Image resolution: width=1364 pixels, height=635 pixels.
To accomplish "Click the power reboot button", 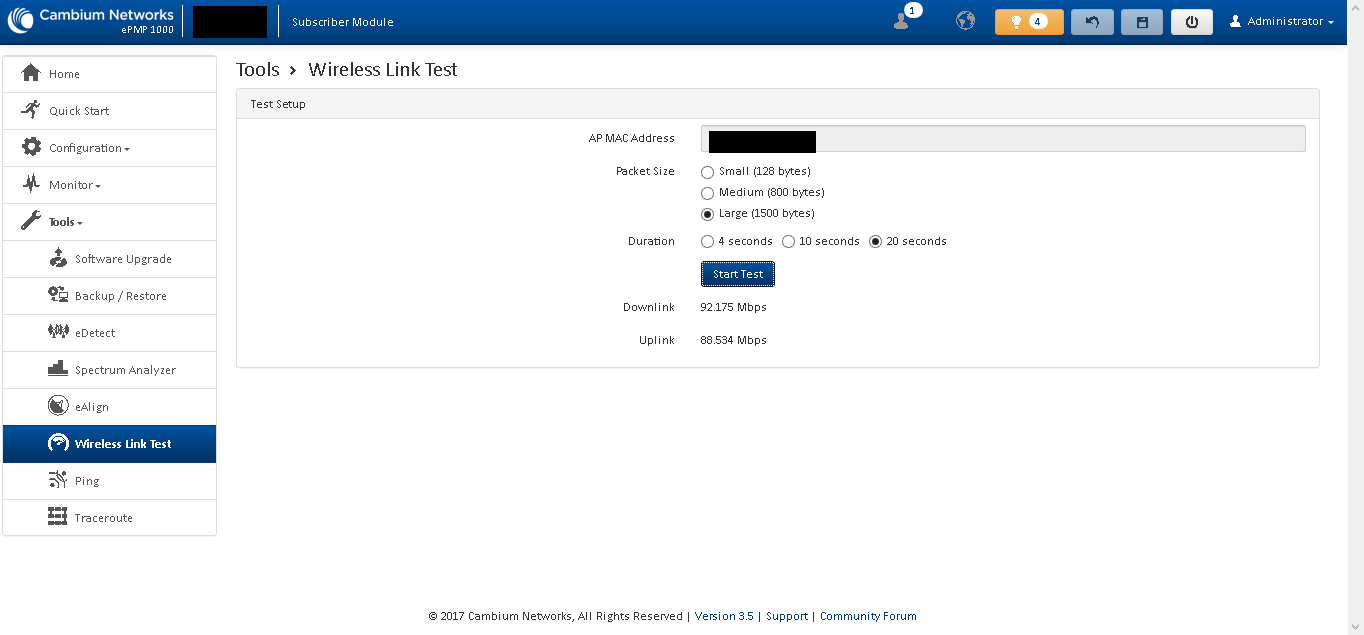I will 1192,22.
